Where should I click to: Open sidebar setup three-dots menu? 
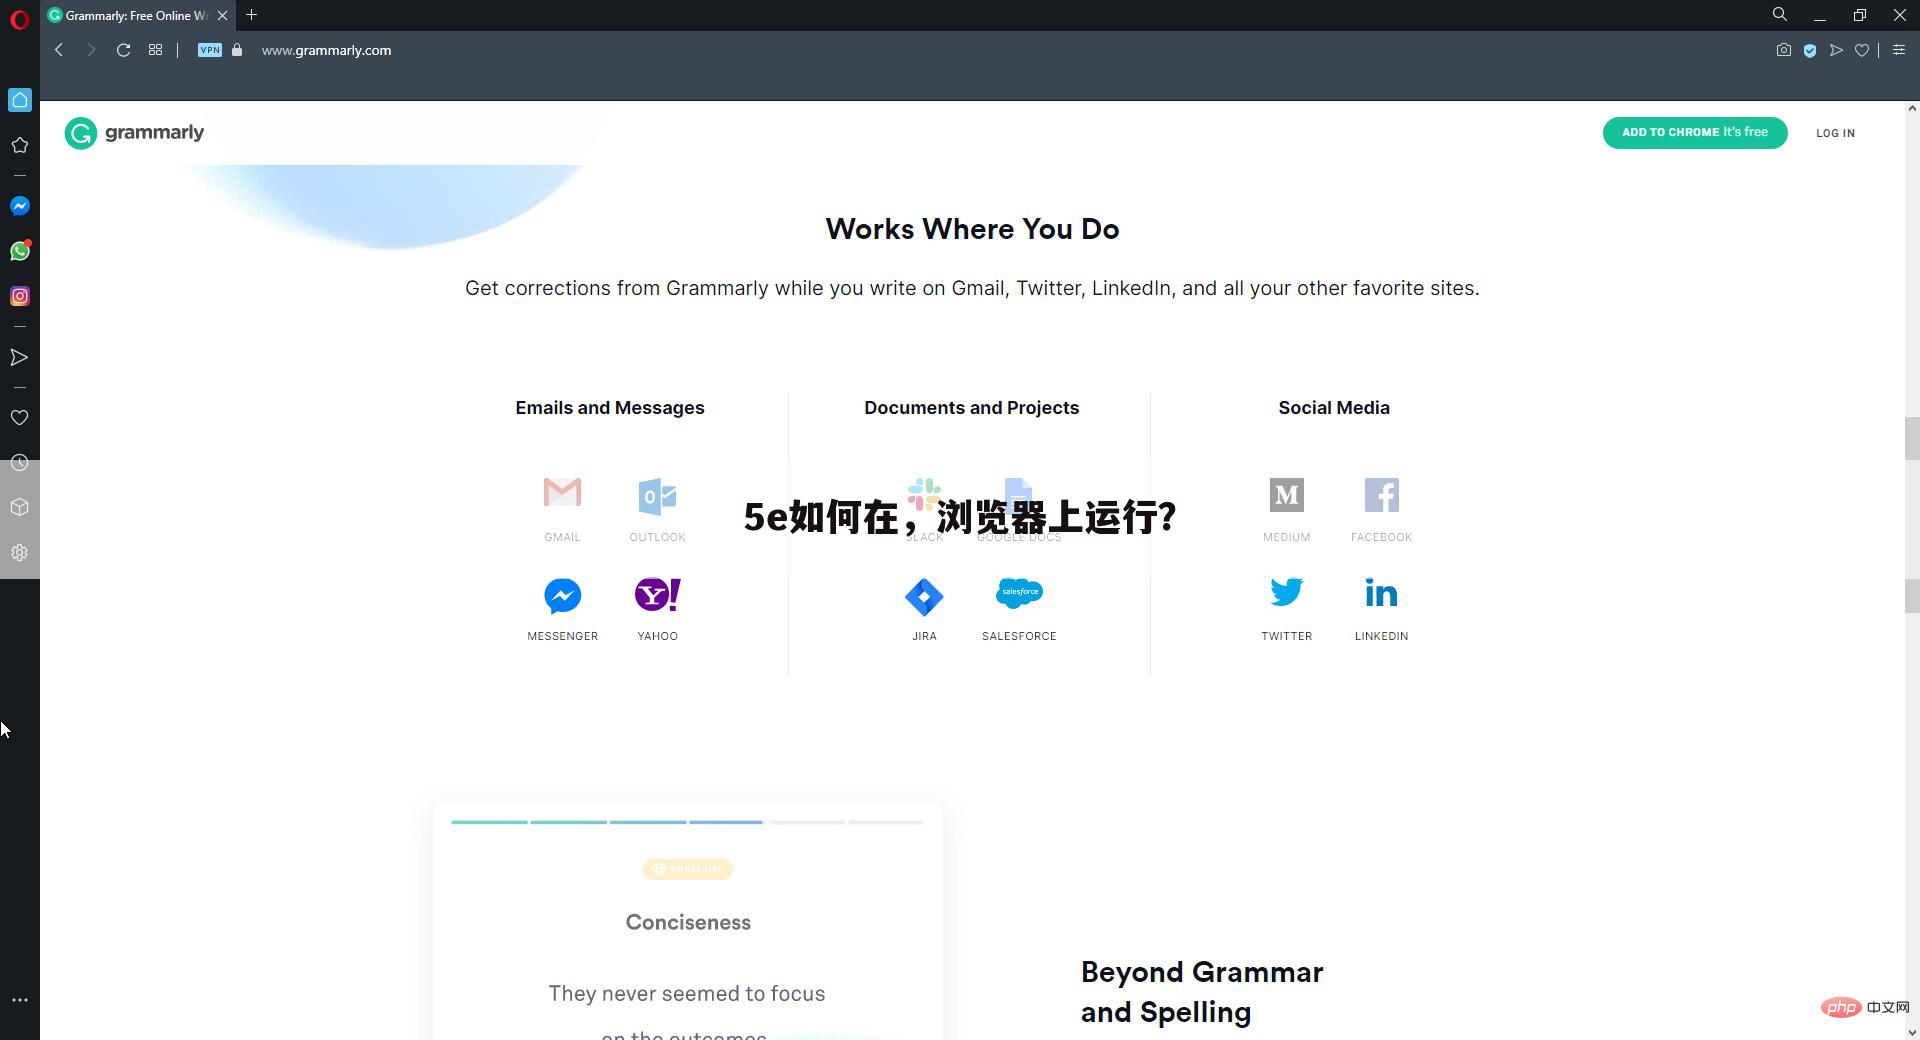[19, 1000]
